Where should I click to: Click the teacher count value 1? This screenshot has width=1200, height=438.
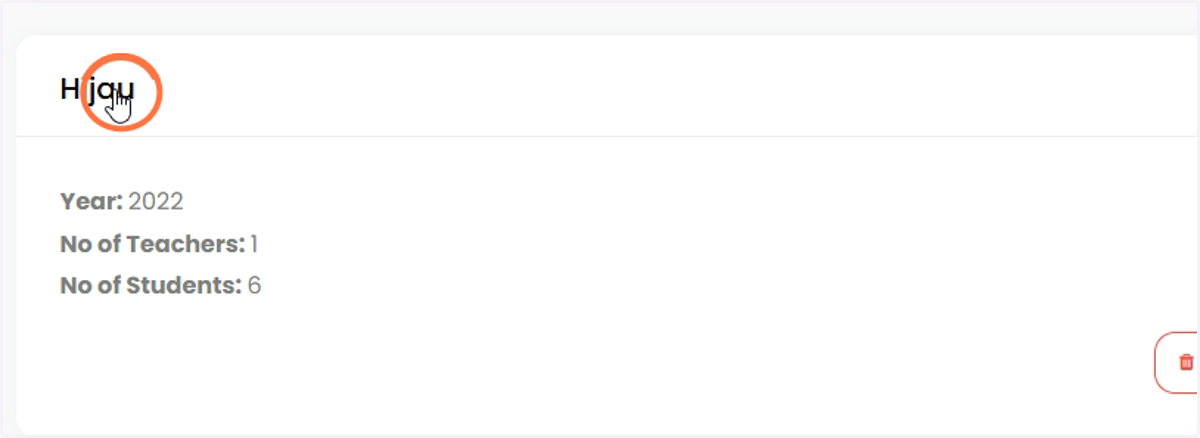(254, 243)
